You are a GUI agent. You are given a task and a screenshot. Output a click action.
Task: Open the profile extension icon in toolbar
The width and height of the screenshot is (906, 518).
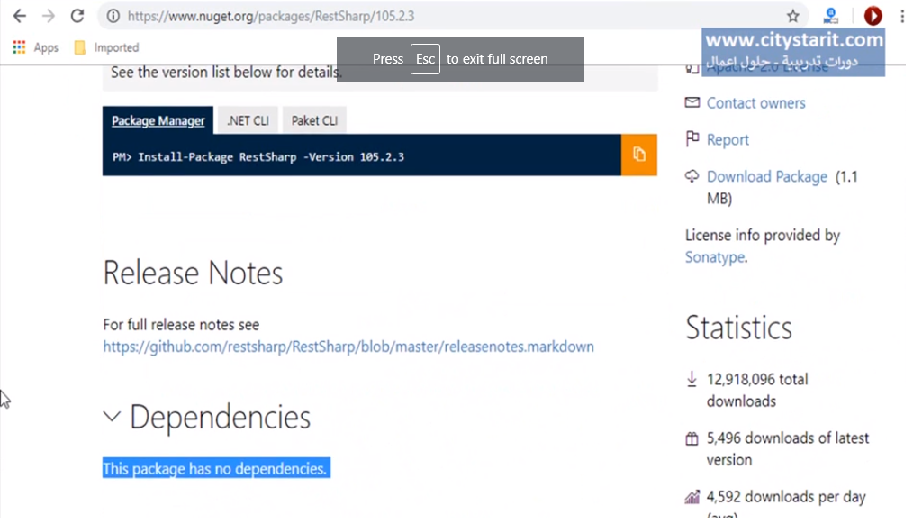831,16
